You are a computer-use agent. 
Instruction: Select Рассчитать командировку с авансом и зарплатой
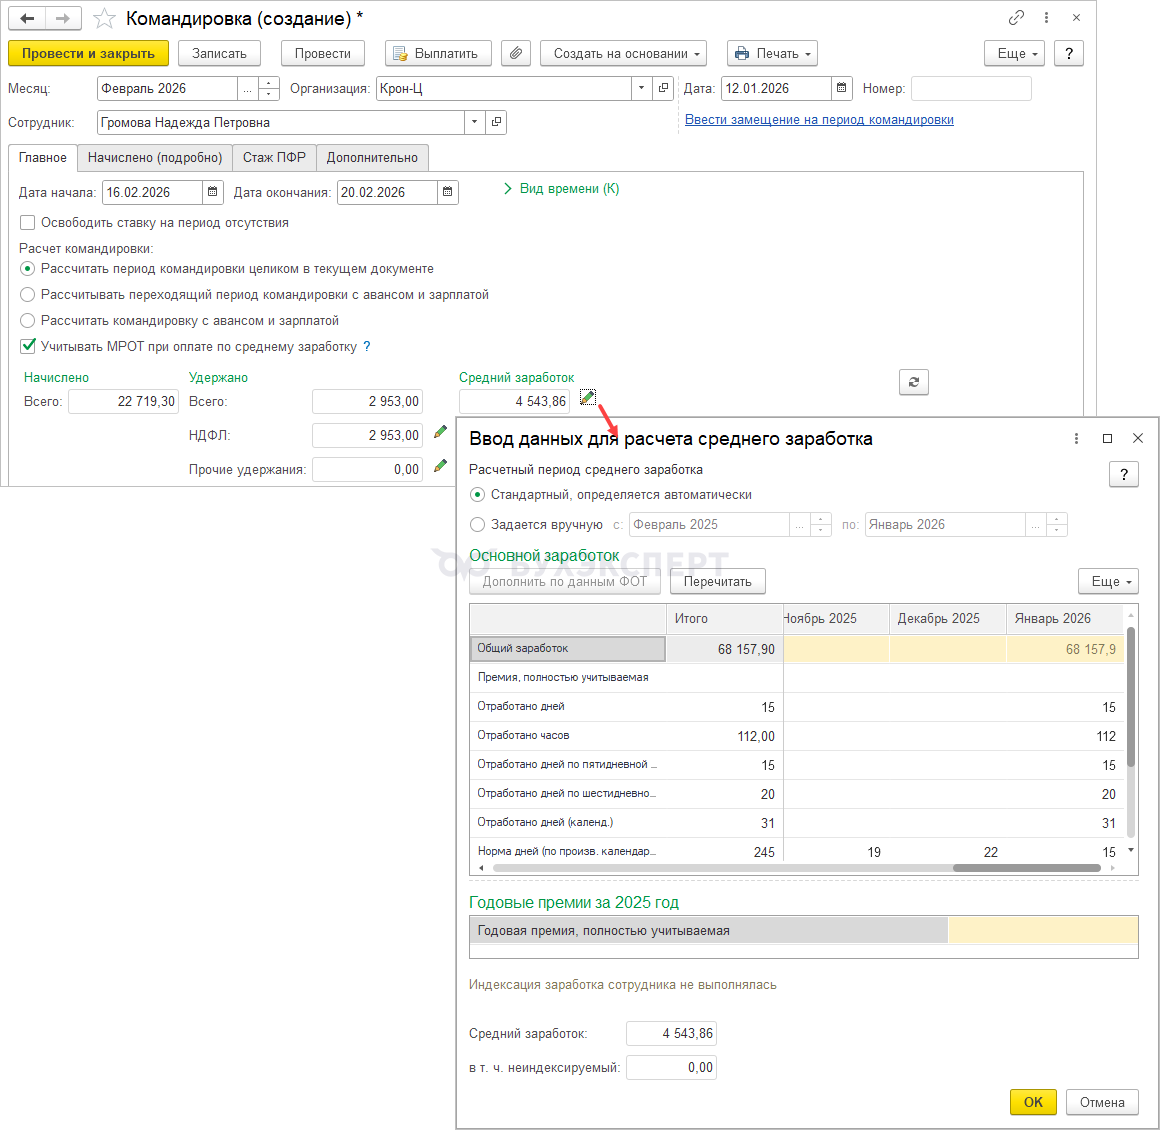coord(28,321)
